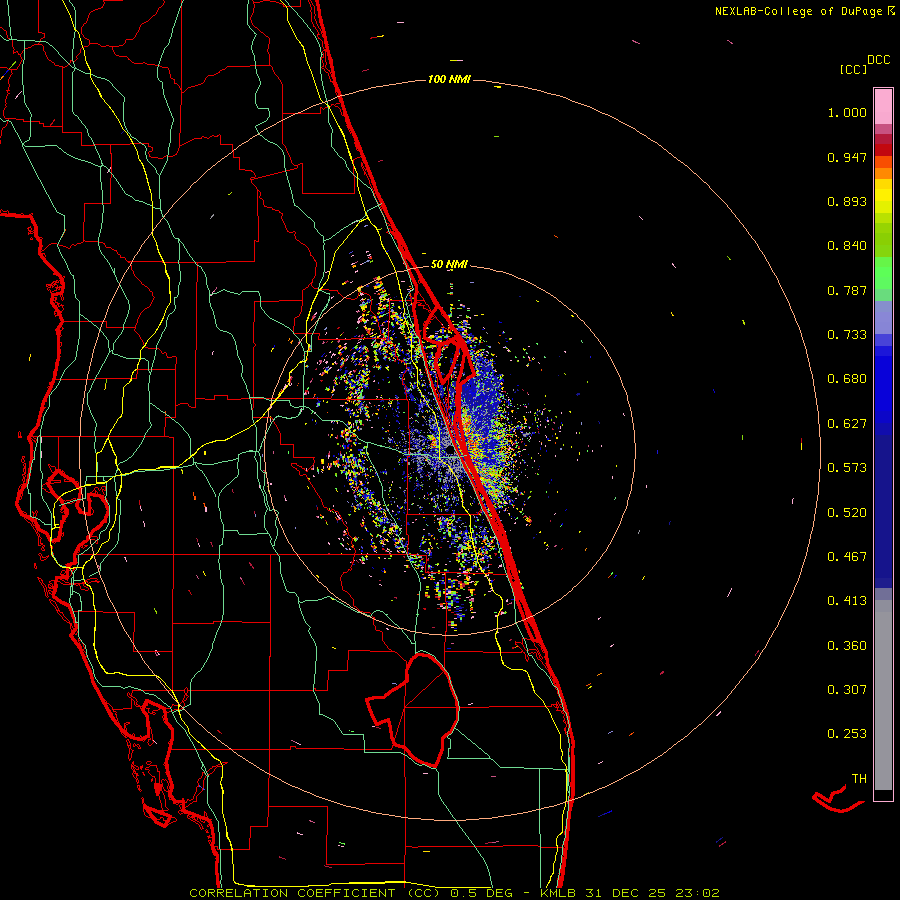Click the 0.680 scale value

847,379
